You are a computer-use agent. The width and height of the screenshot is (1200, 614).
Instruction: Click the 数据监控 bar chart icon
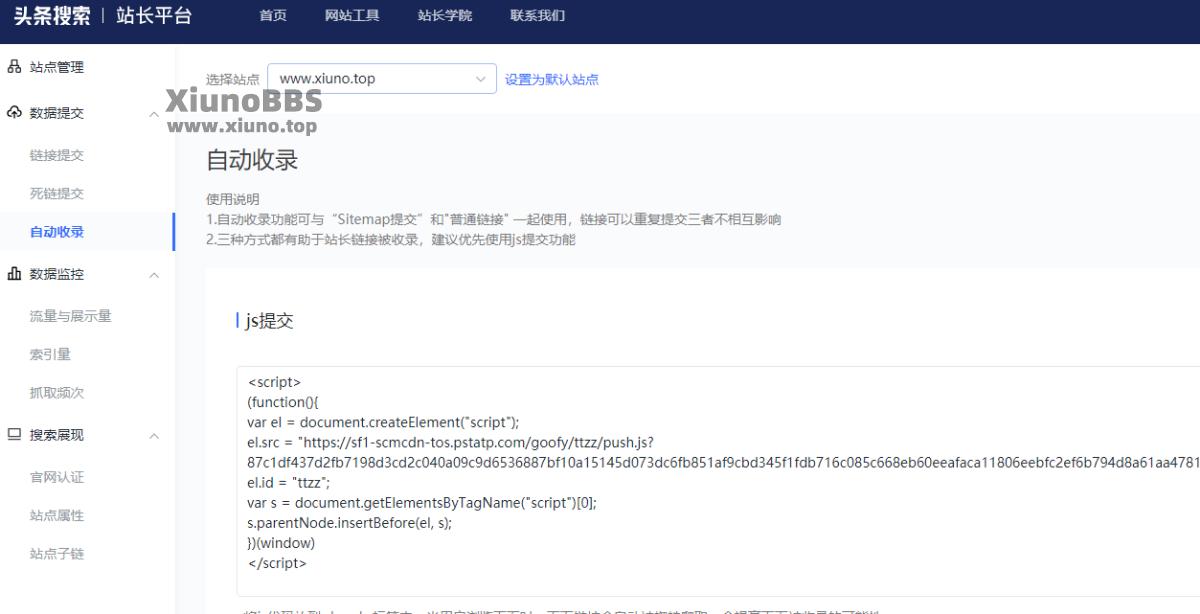coord(14,274)
